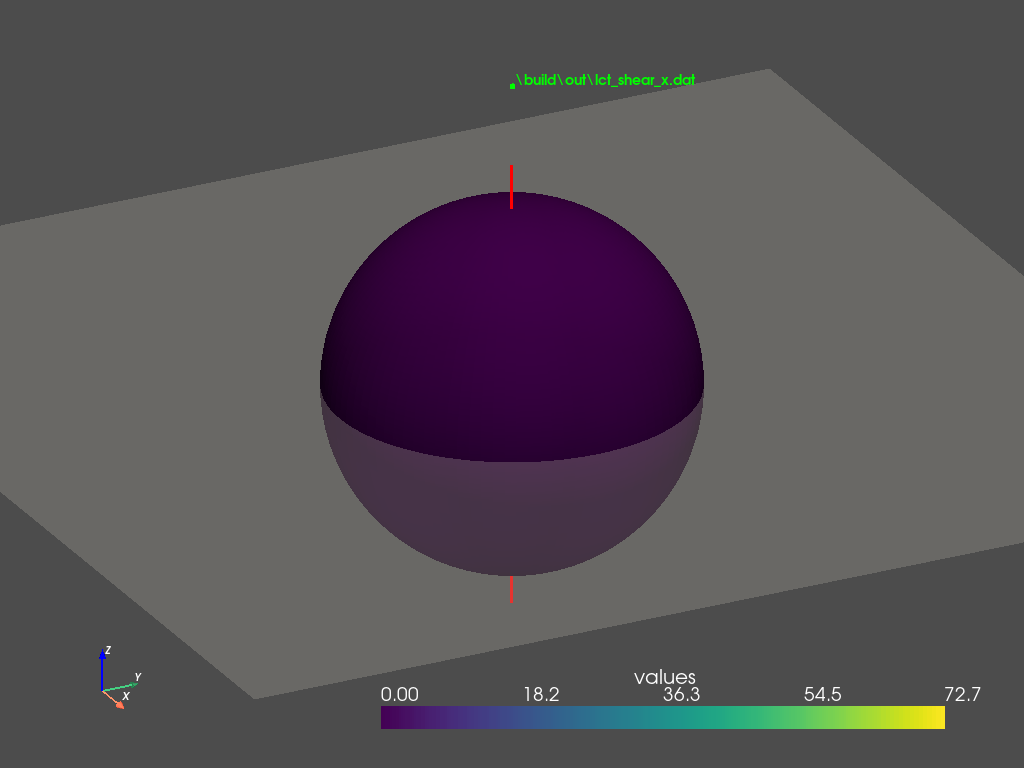The width and height of the screenshot is (1024, 768).
Task: Click the 0.00 colorbar label
Action: [x=400, y=695]
